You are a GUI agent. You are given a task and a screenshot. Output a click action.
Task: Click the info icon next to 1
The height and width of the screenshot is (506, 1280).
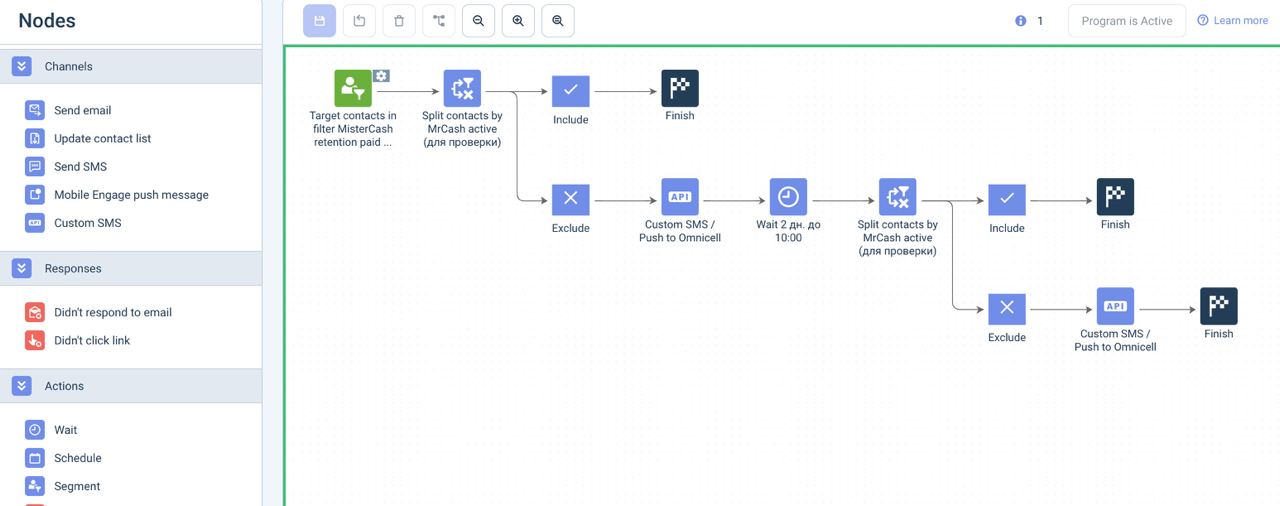coord(1021,21)
